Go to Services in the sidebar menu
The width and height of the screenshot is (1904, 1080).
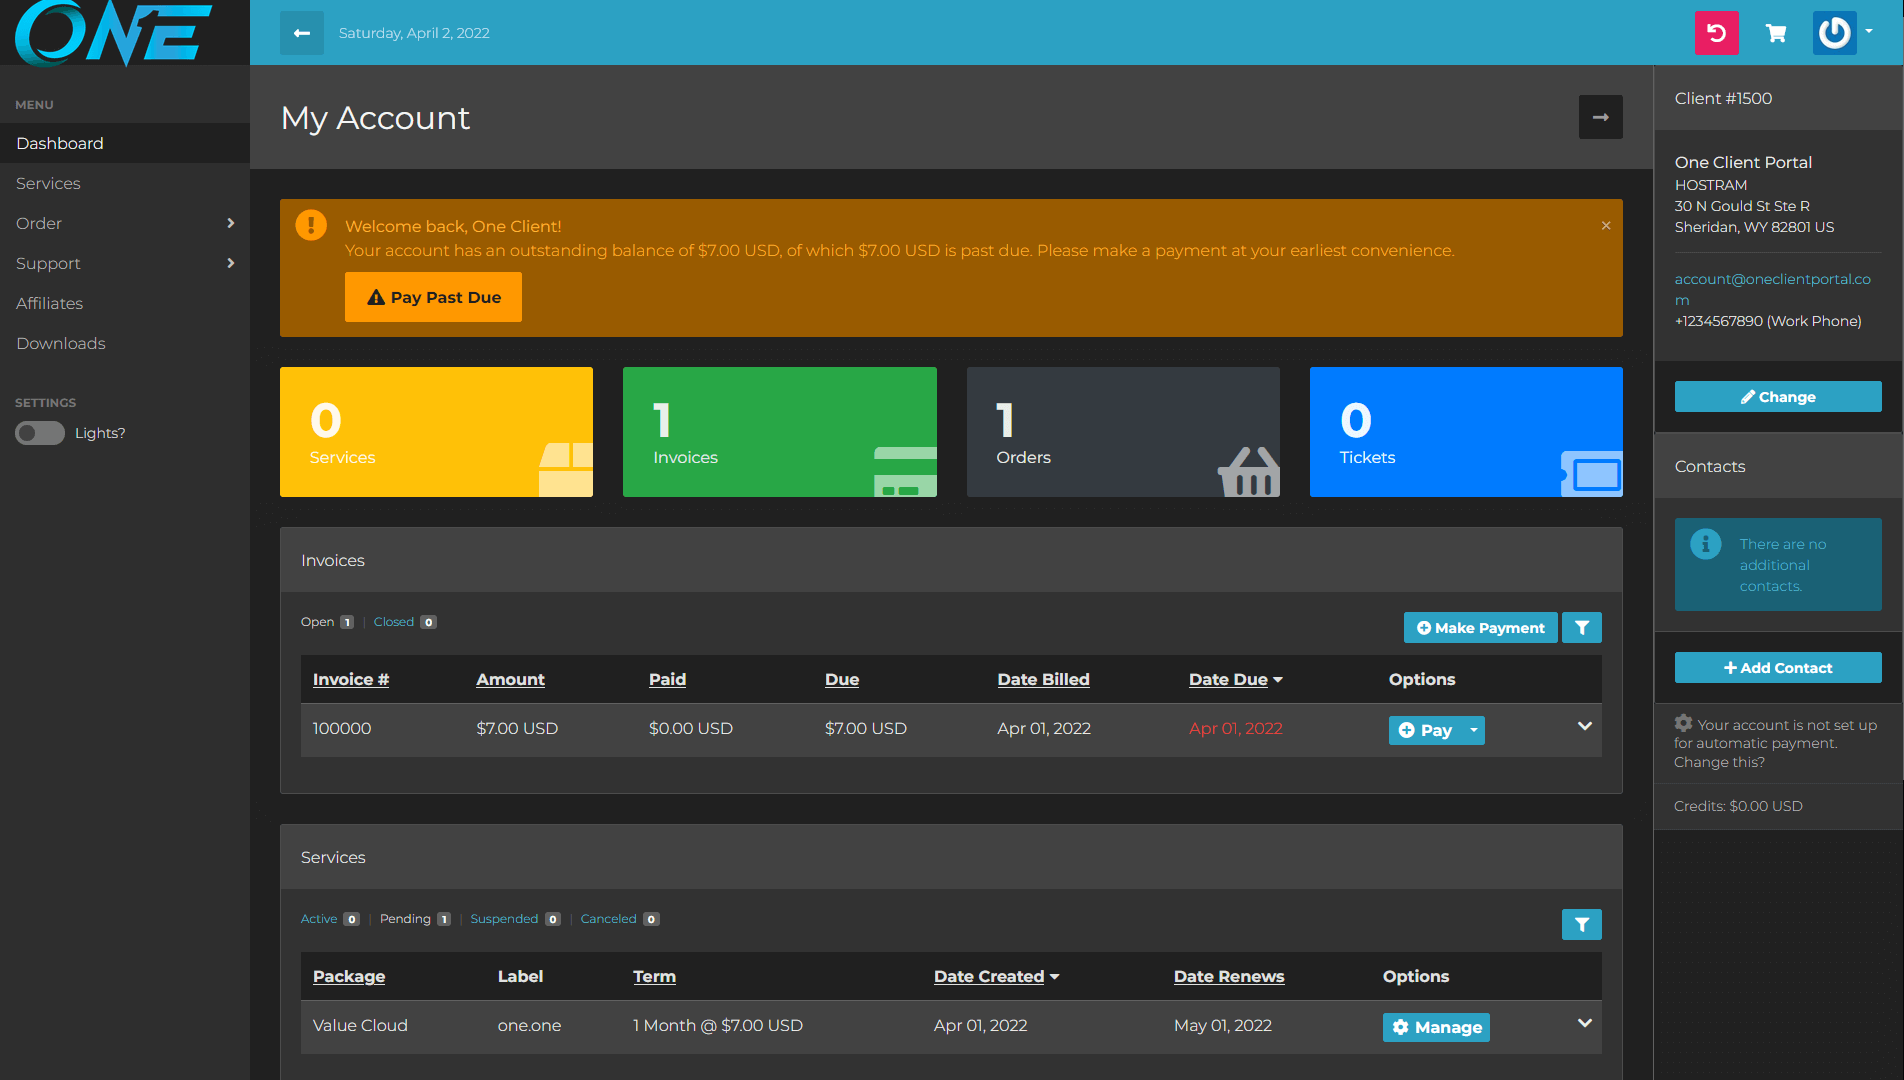click(48, 183)
